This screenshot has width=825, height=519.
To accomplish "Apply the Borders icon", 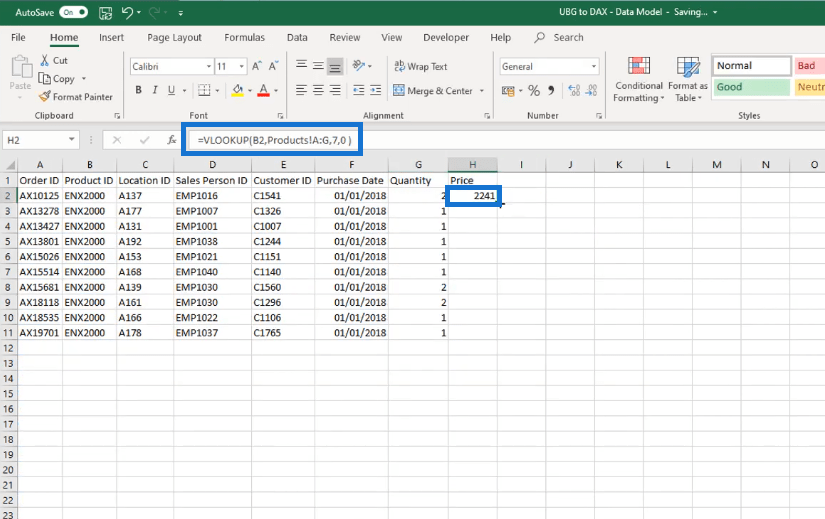I will 204,91.
